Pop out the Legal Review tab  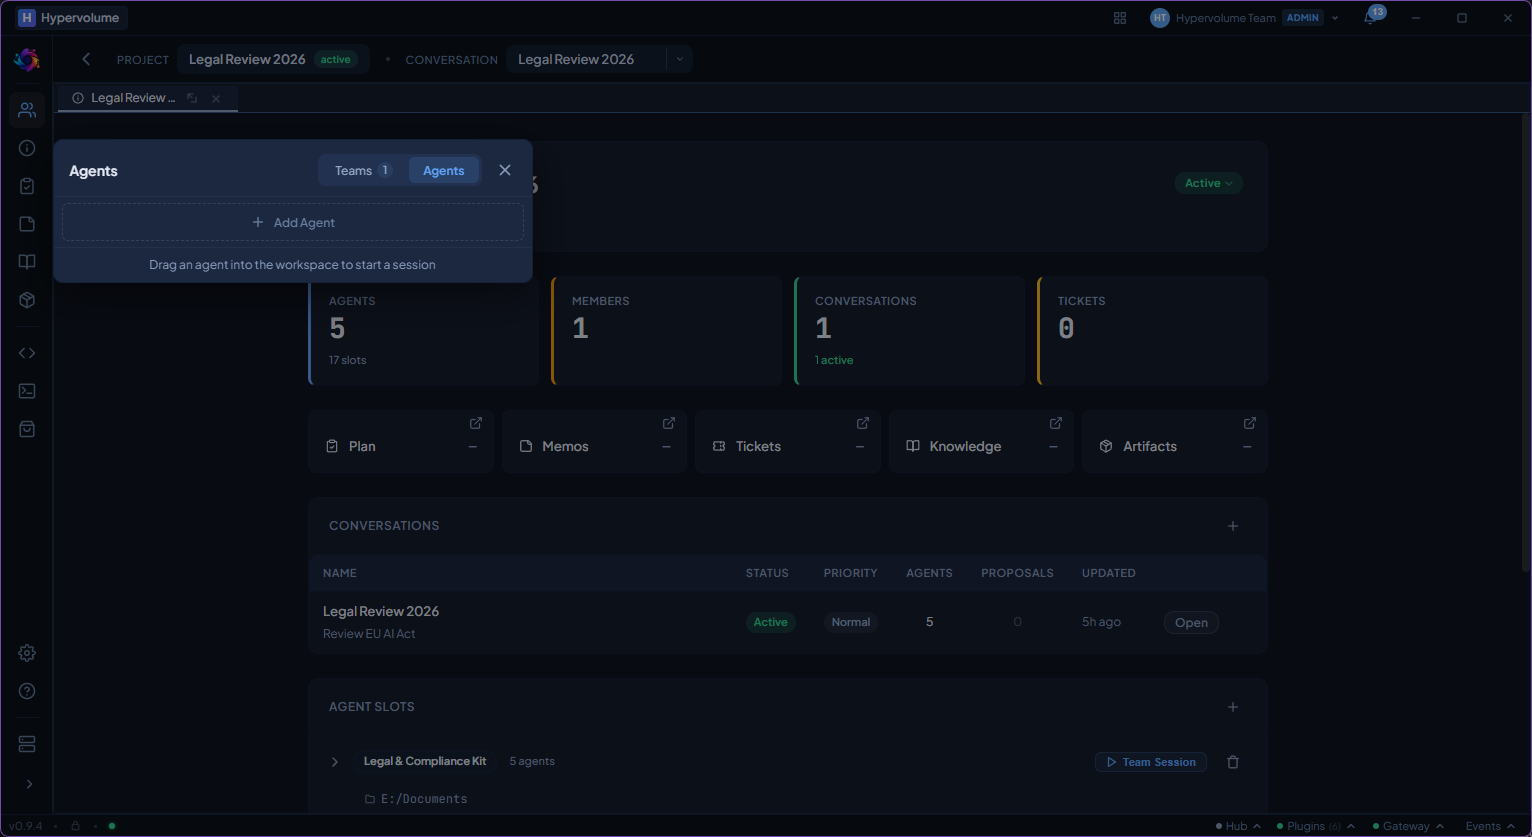coord(192,98)
